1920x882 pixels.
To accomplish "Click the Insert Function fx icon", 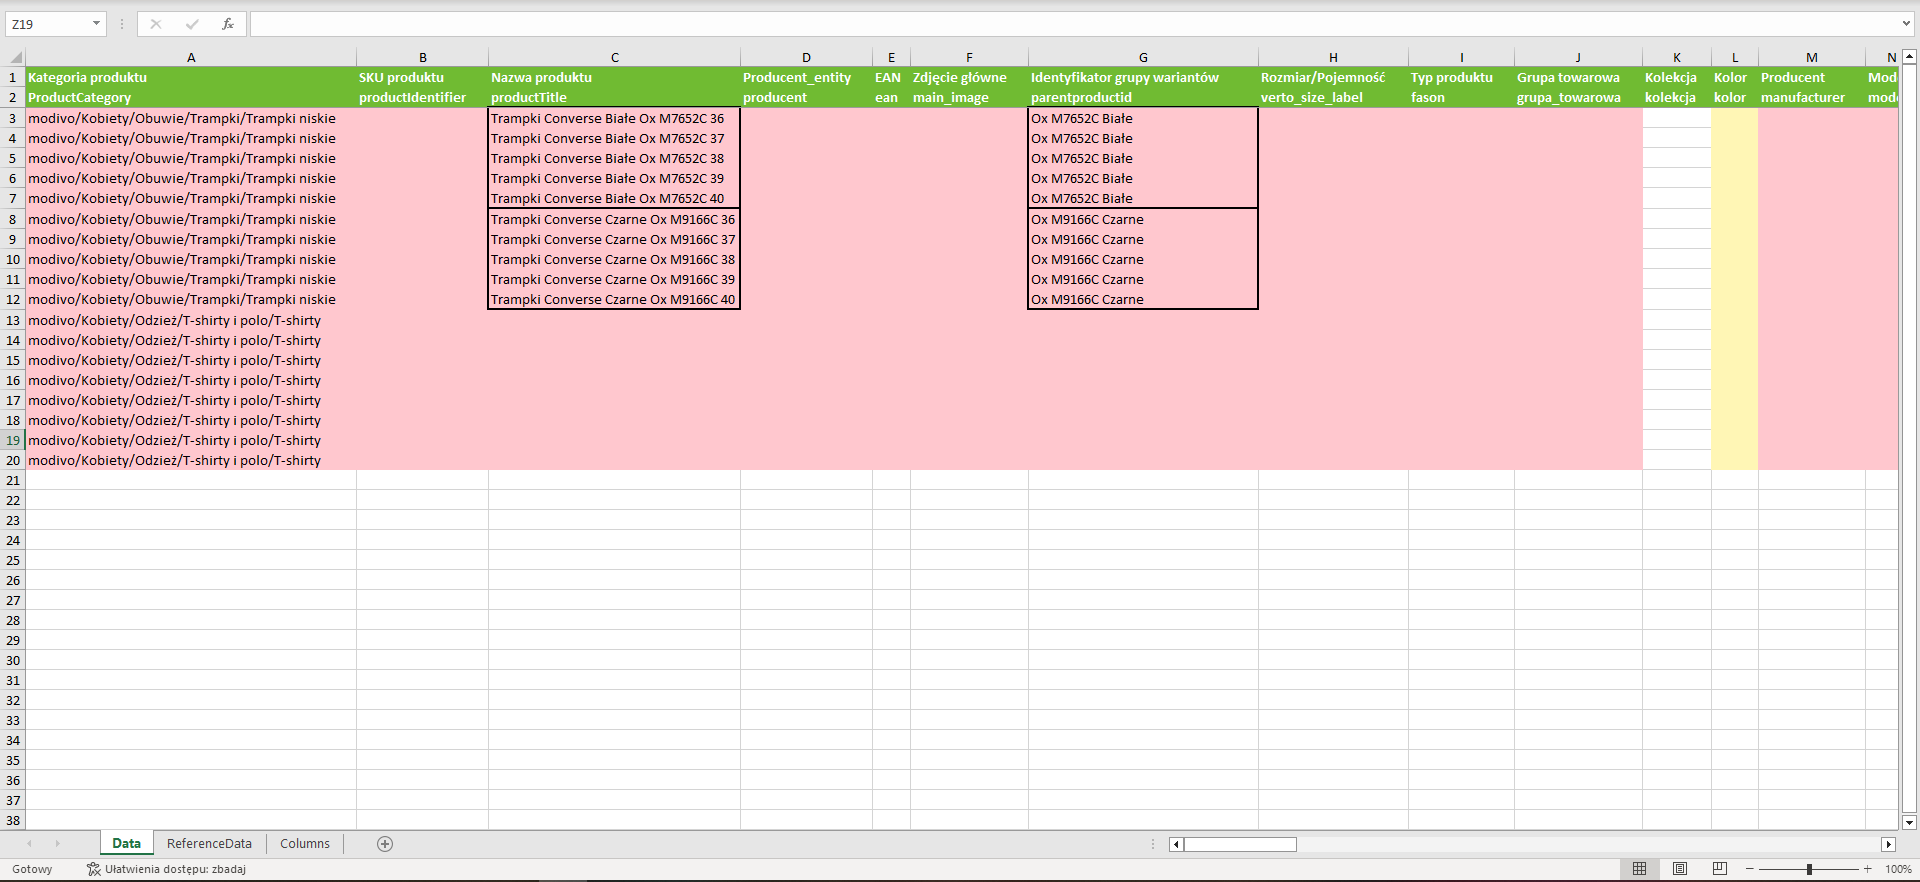I will pos(228,24).
